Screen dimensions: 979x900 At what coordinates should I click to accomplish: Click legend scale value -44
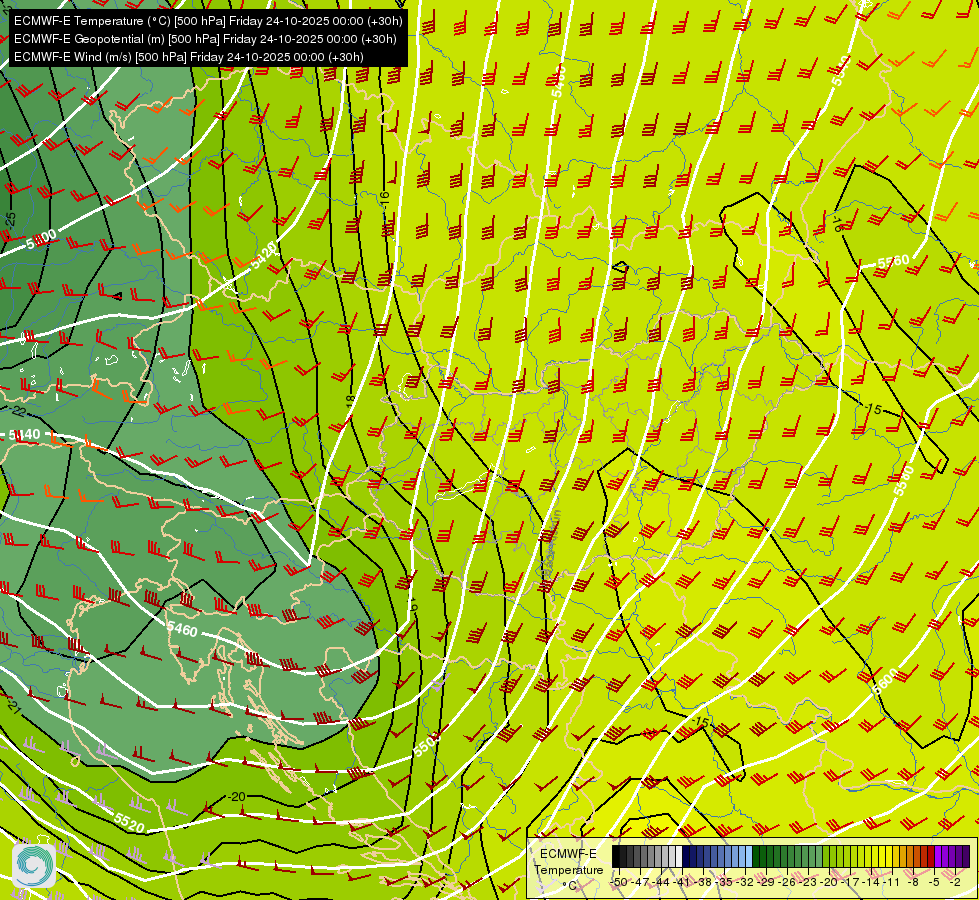pyautogui.click(x=662, y=882)
